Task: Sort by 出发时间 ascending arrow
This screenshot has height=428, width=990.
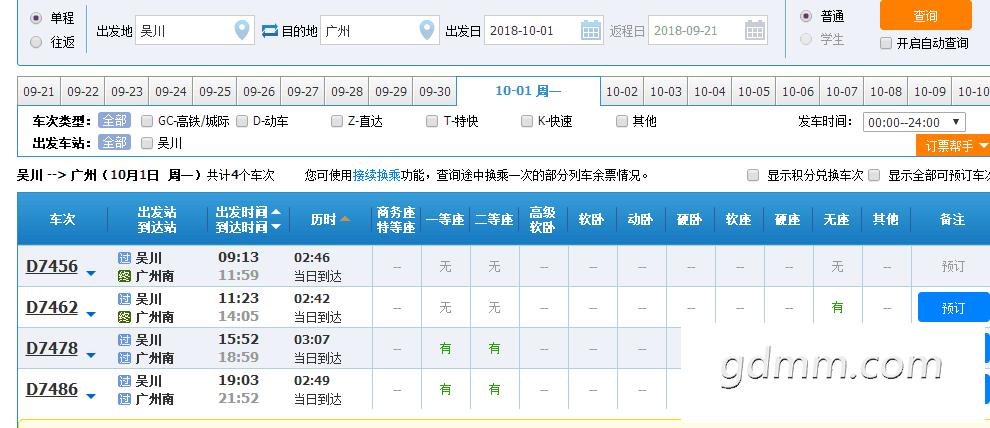Action: [x=276, y=212]
